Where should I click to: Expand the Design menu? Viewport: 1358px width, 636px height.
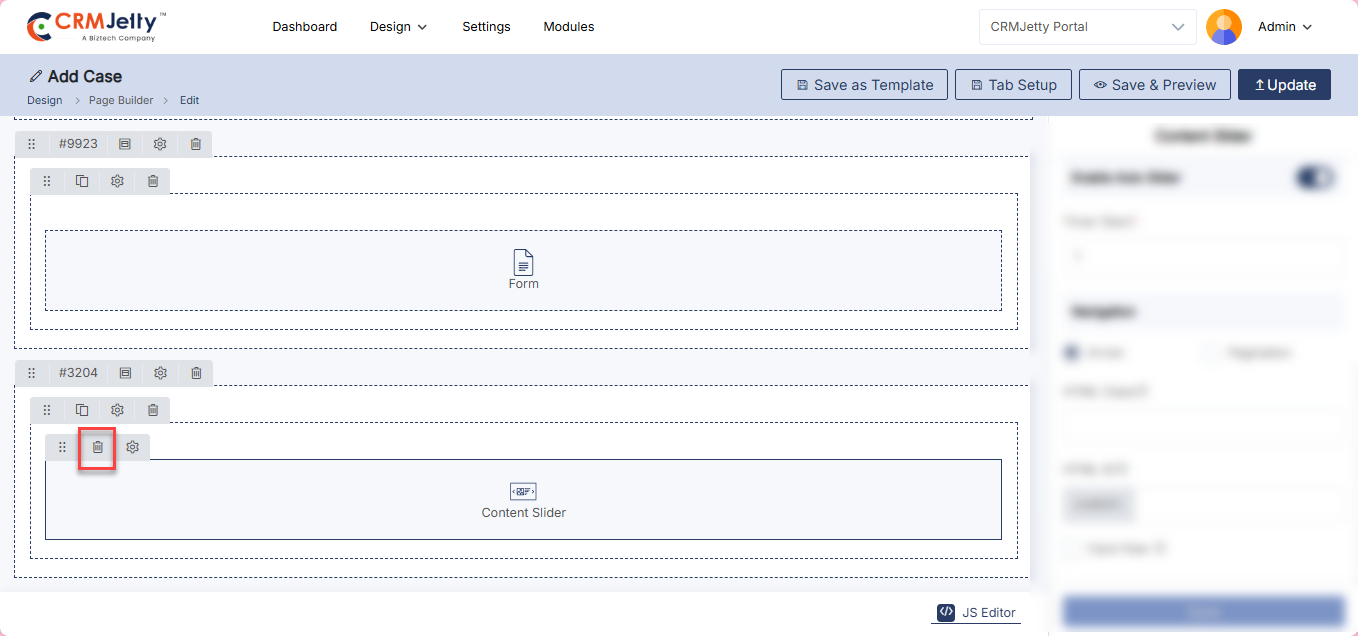398,27
